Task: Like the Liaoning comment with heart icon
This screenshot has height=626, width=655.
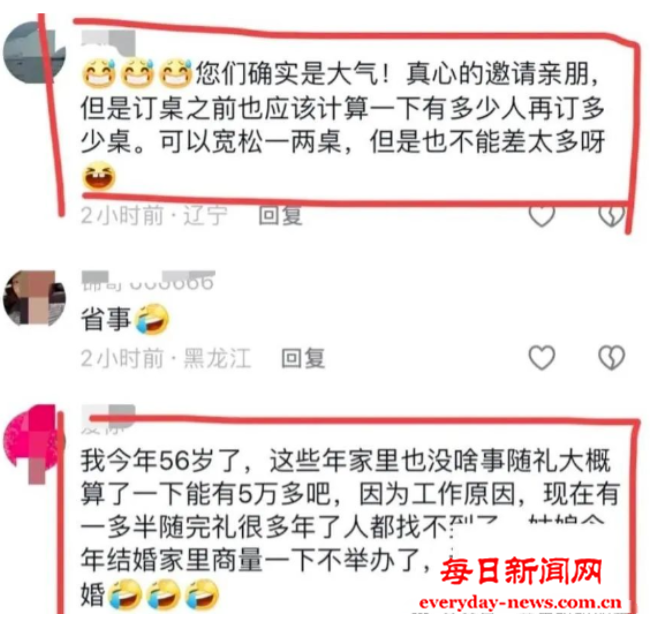Action: coord(542,215)
